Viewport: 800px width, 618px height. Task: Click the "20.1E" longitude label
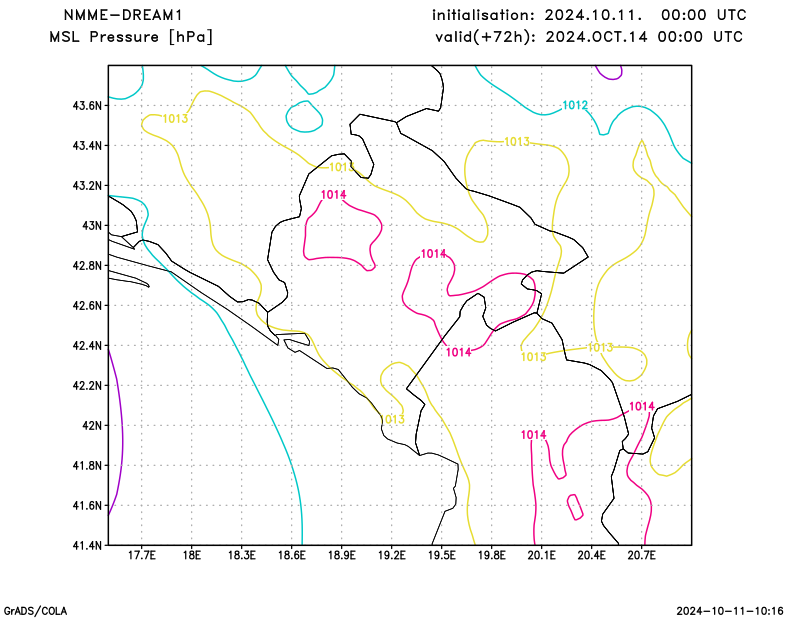(x=542, y=555)
